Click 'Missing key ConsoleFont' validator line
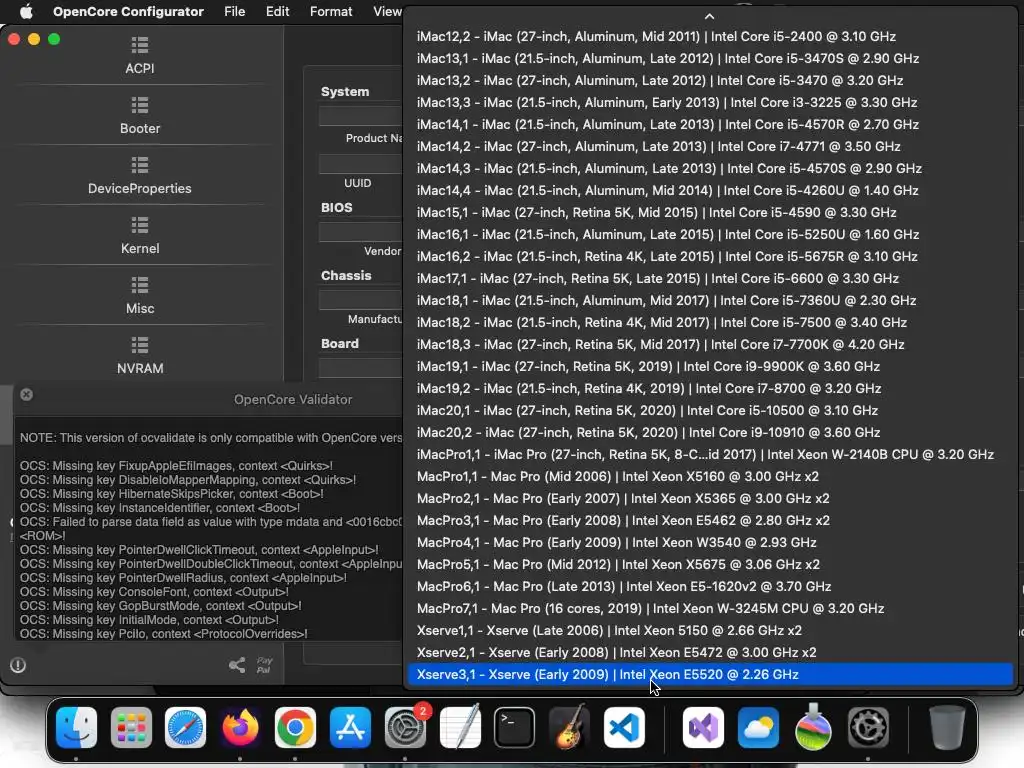 tap(154, 592)
